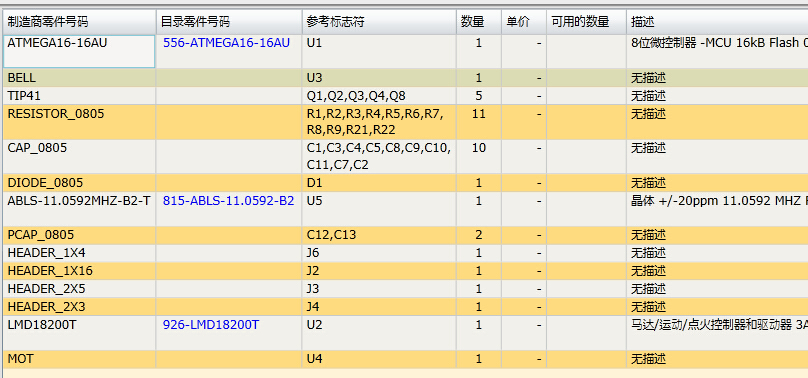Select the MOT part cell
808x378 pixels.
pyautogui.click(x=80, y=359)
